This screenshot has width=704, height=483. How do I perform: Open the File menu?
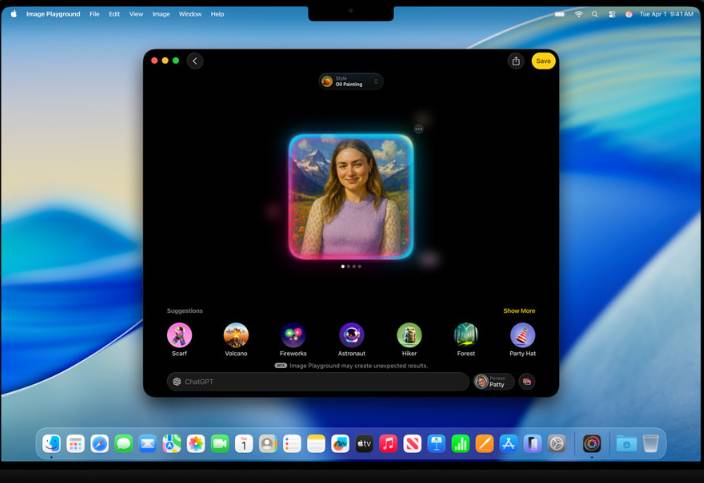pos(94,14)
